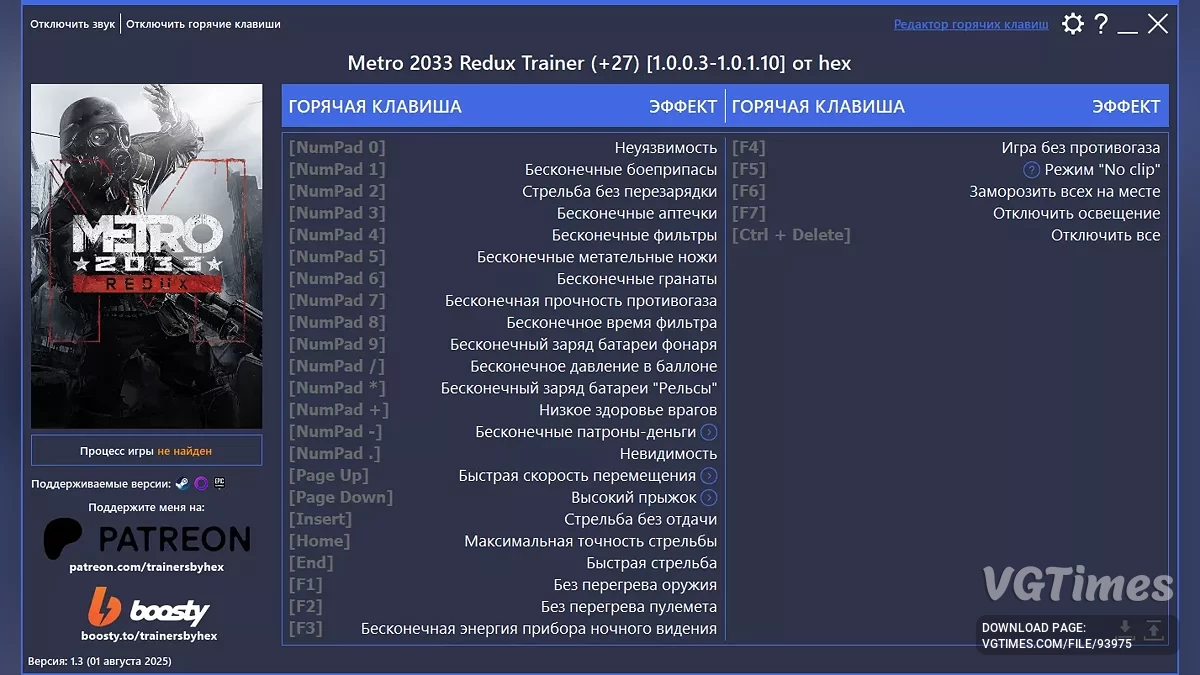The image size is (1200, 675).
Task: Toggle Бесконечные фильтры cheat
Action: tap(634, 236)
